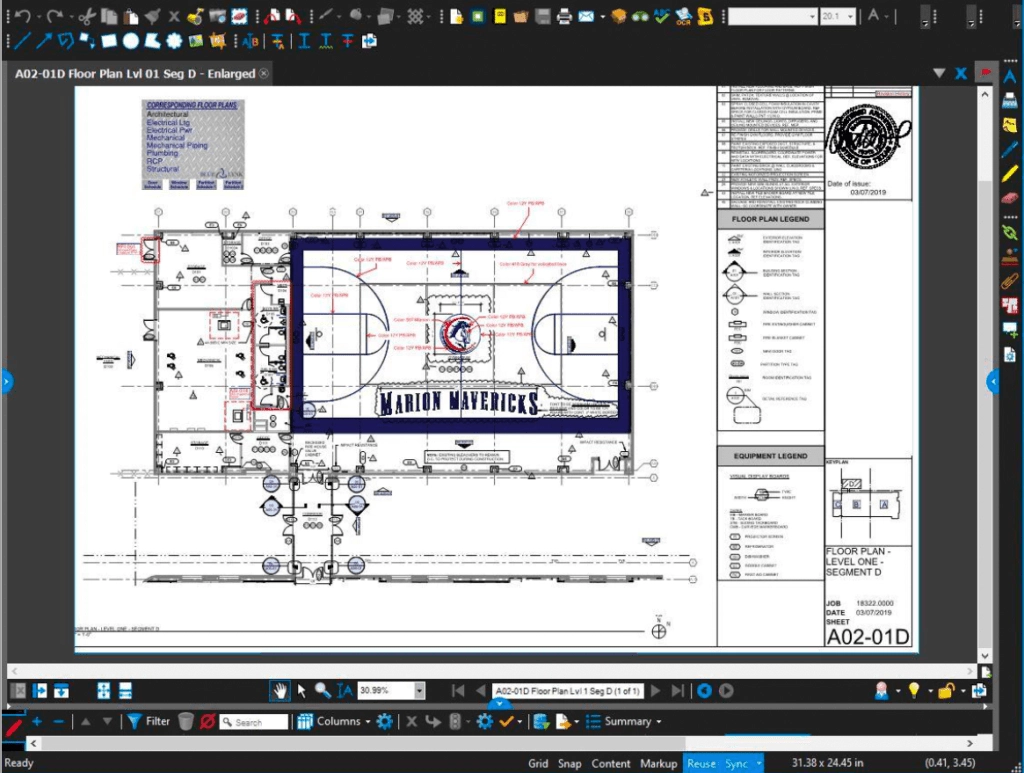Click the Snapshot camera icon

coord(217,16)
